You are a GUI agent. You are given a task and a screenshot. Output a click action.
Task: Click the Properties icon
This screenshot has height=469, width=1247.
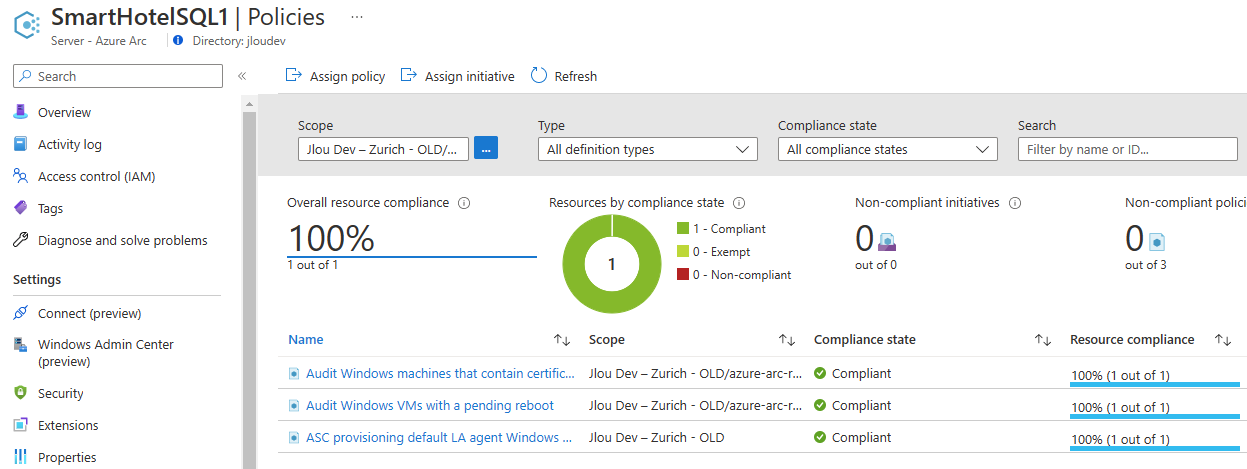point(20,457)
